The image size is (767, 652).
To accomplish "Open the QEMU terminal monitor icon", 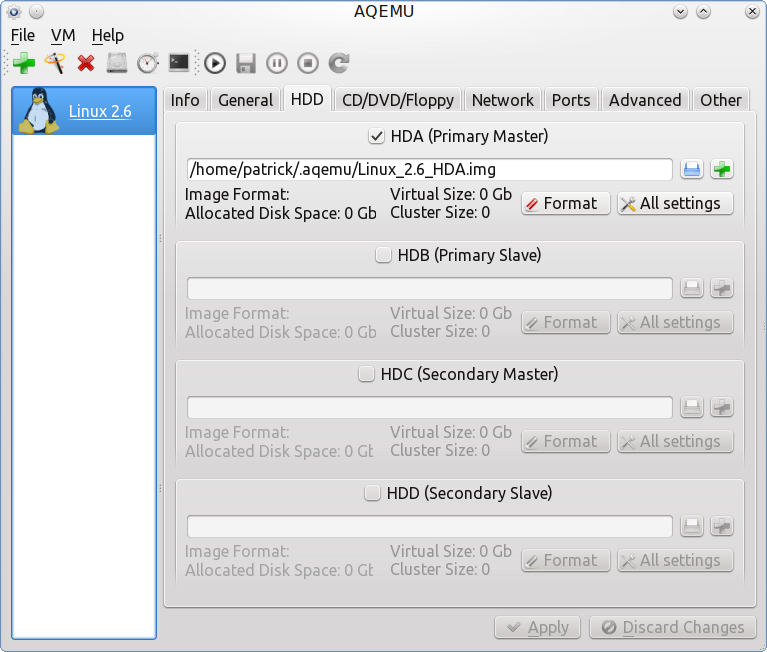I will point(179,63).
